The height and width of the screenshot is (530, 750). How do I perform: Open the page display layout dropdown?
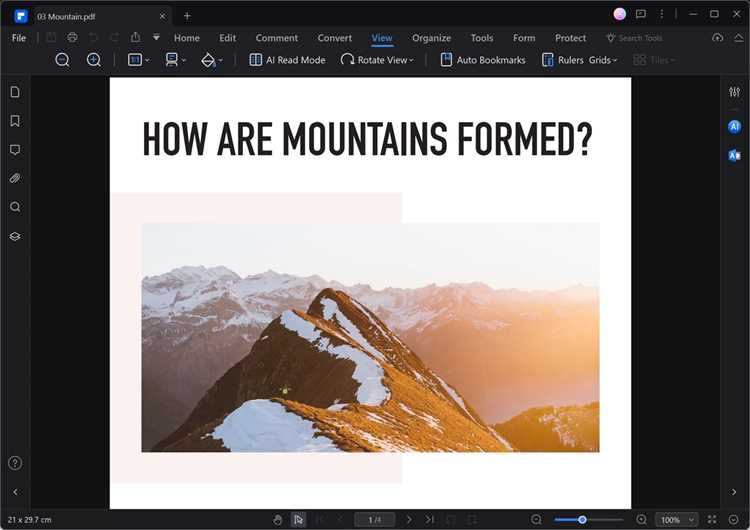pos(175,60)
